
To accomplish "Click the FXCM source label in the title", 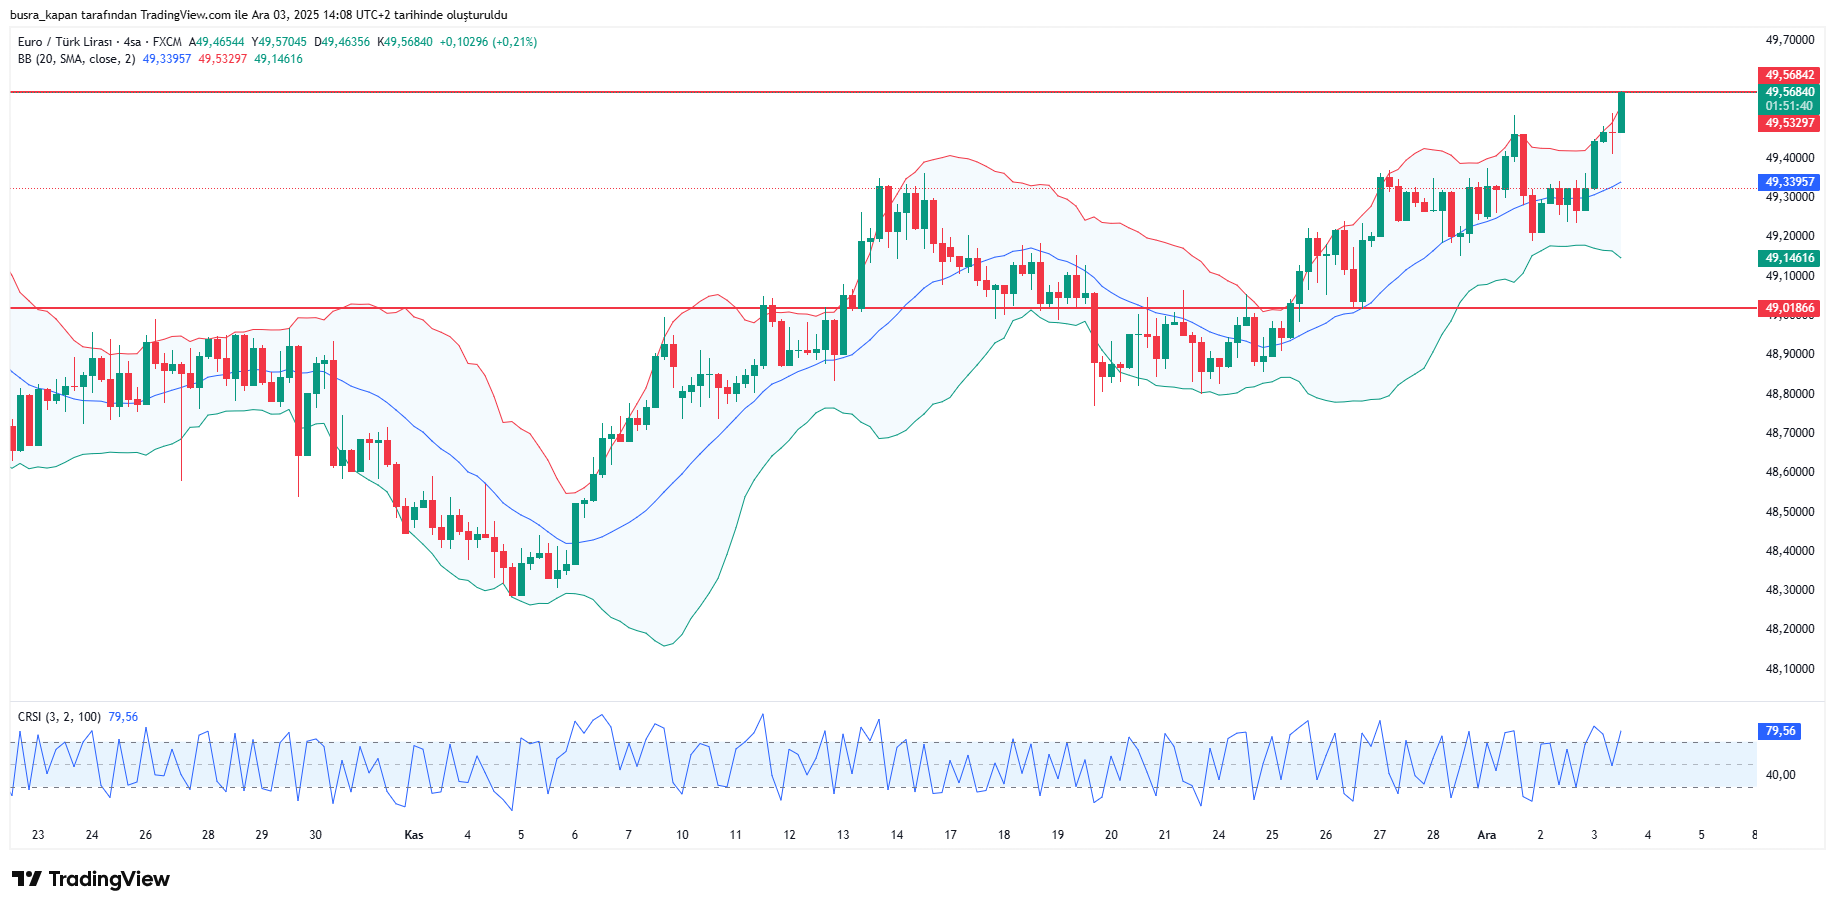I will [x=167, y=42].
